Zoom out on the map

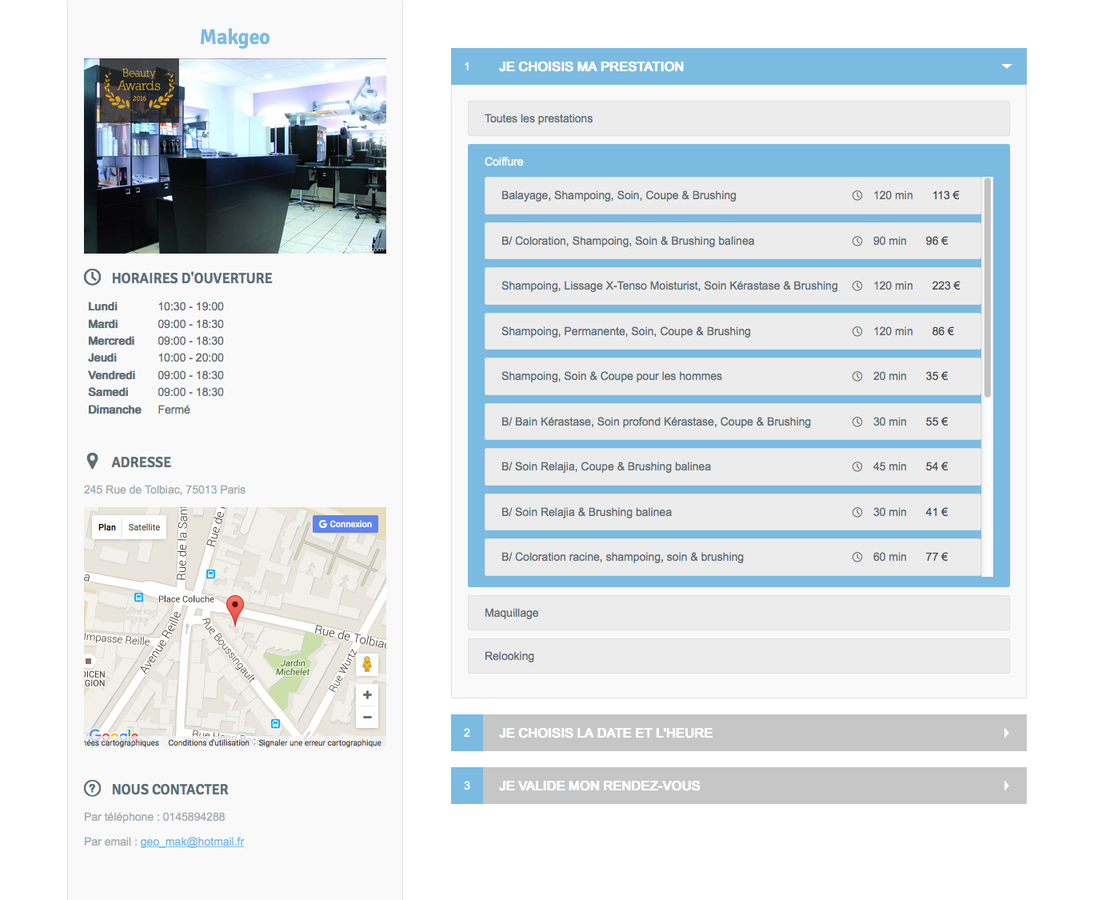point(367,717)
